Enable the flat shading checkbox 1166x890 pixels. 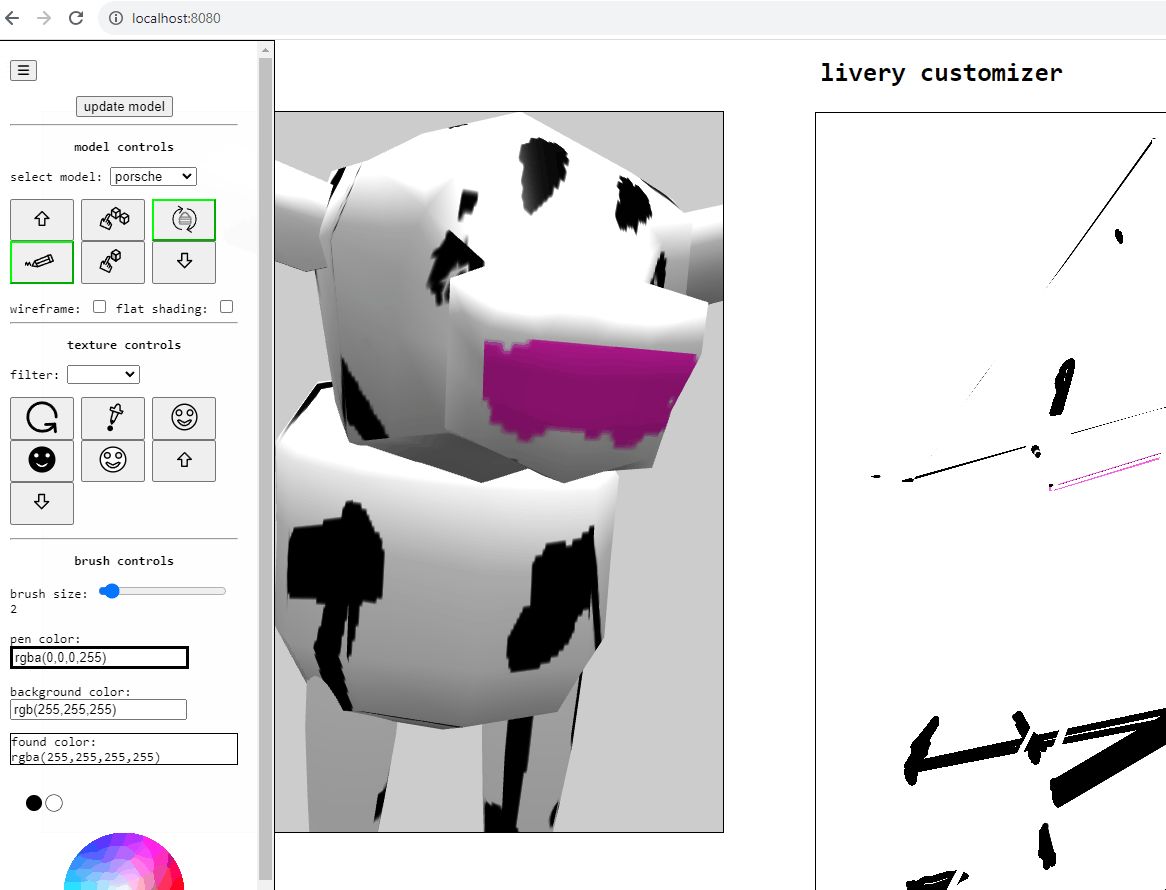[x=227, y=306]
